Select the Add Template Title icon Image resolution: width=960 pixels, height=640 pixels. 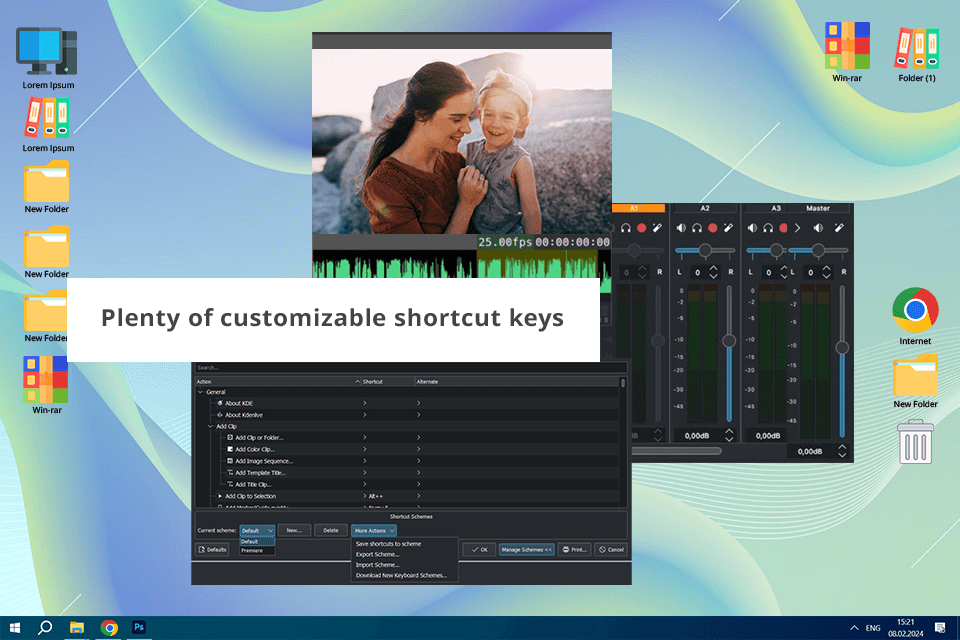click(230, 472)
